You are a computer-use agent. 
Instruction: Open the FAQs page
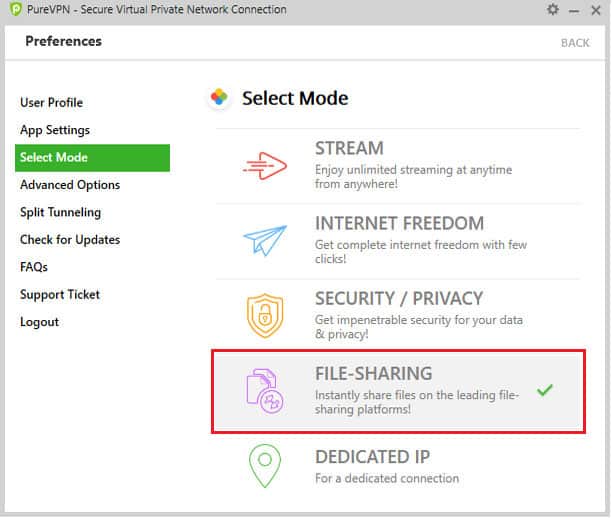click(x=34, y=267)
